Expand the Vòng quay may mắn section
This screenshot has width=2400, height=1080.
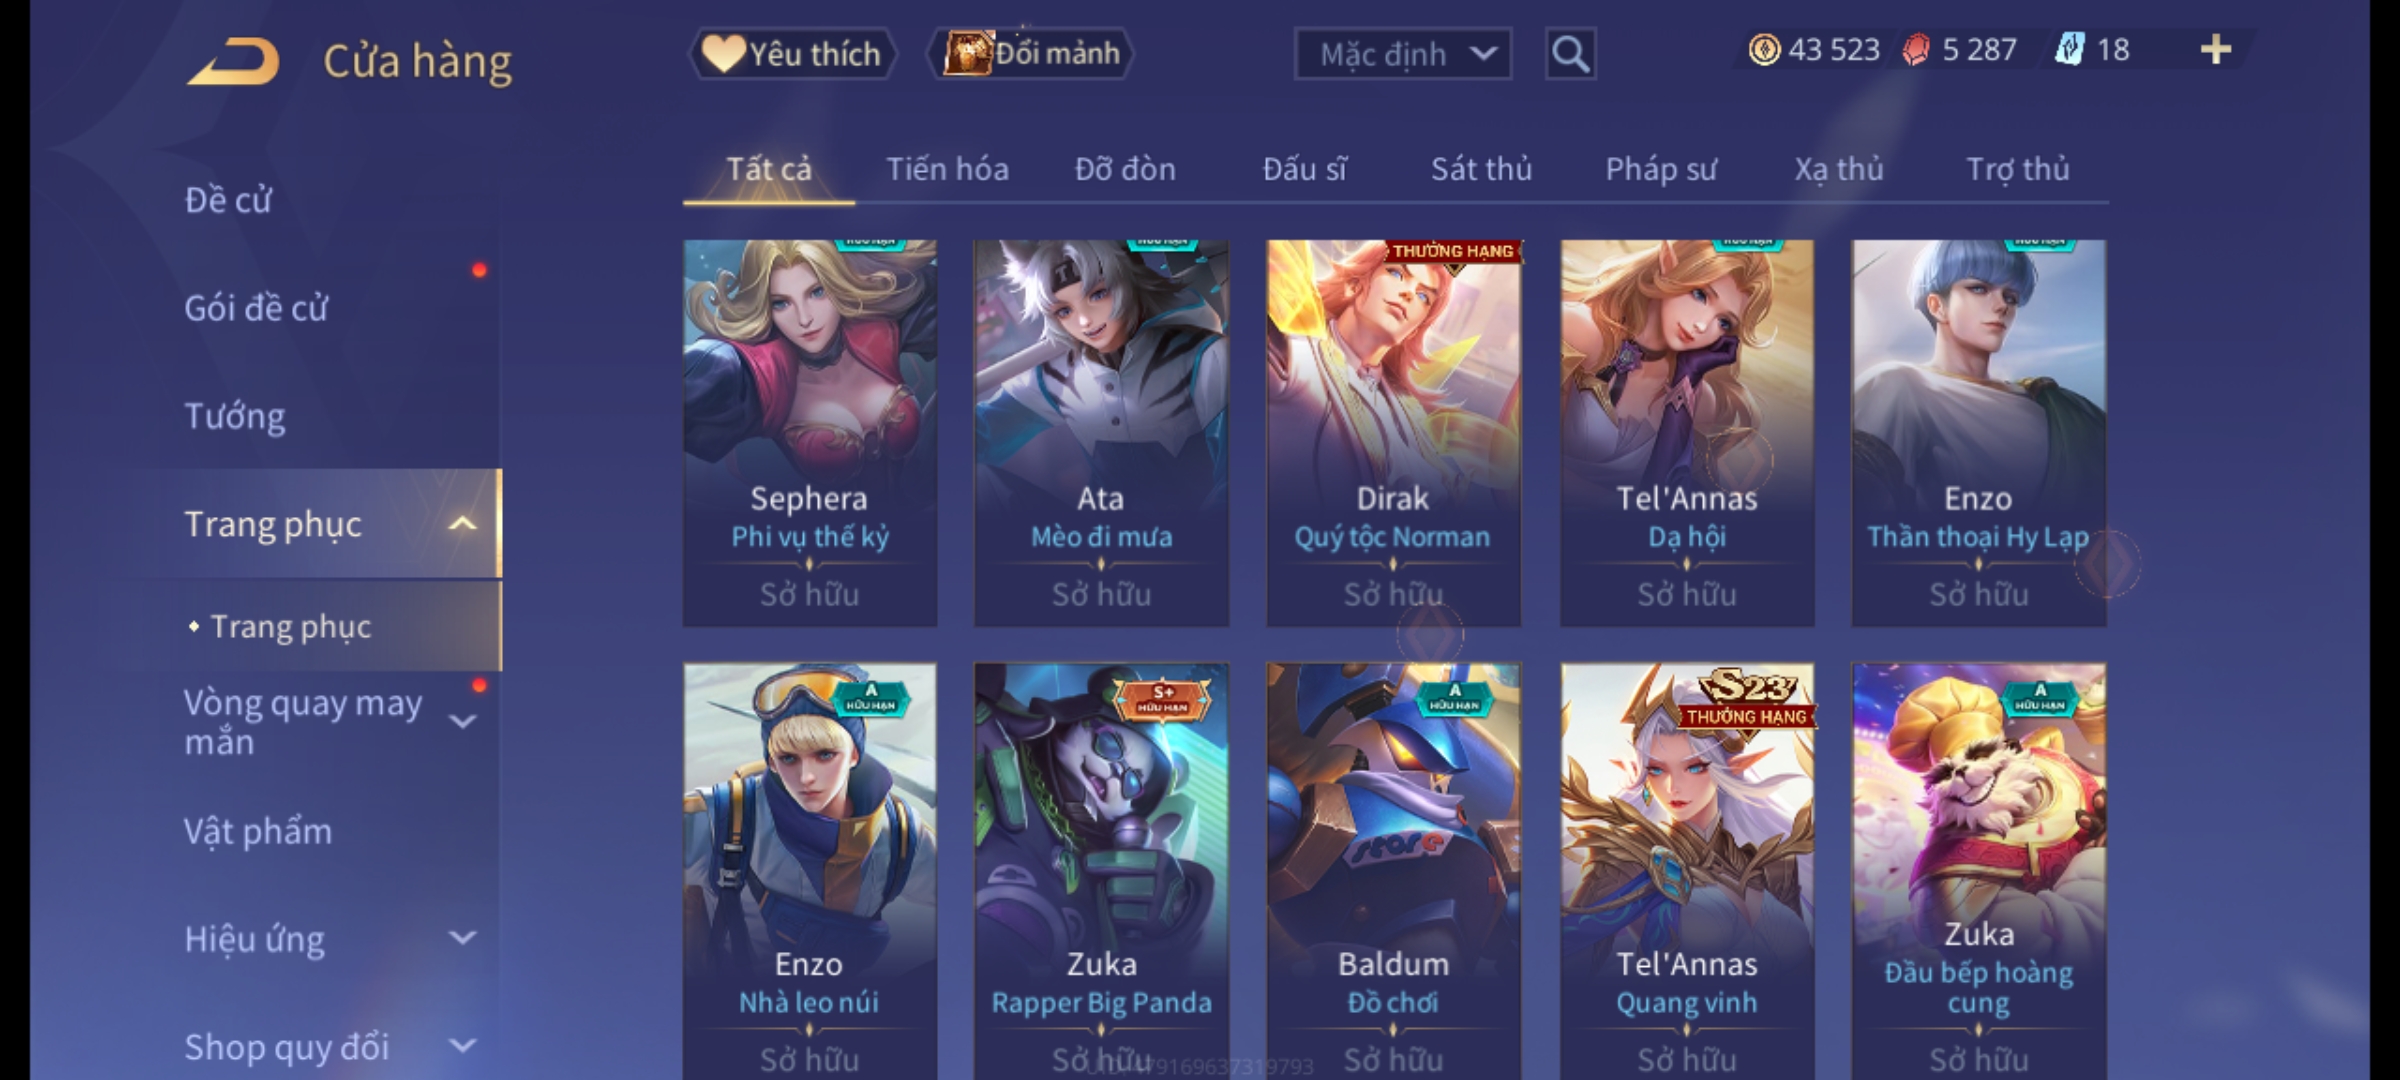(462, 721)
